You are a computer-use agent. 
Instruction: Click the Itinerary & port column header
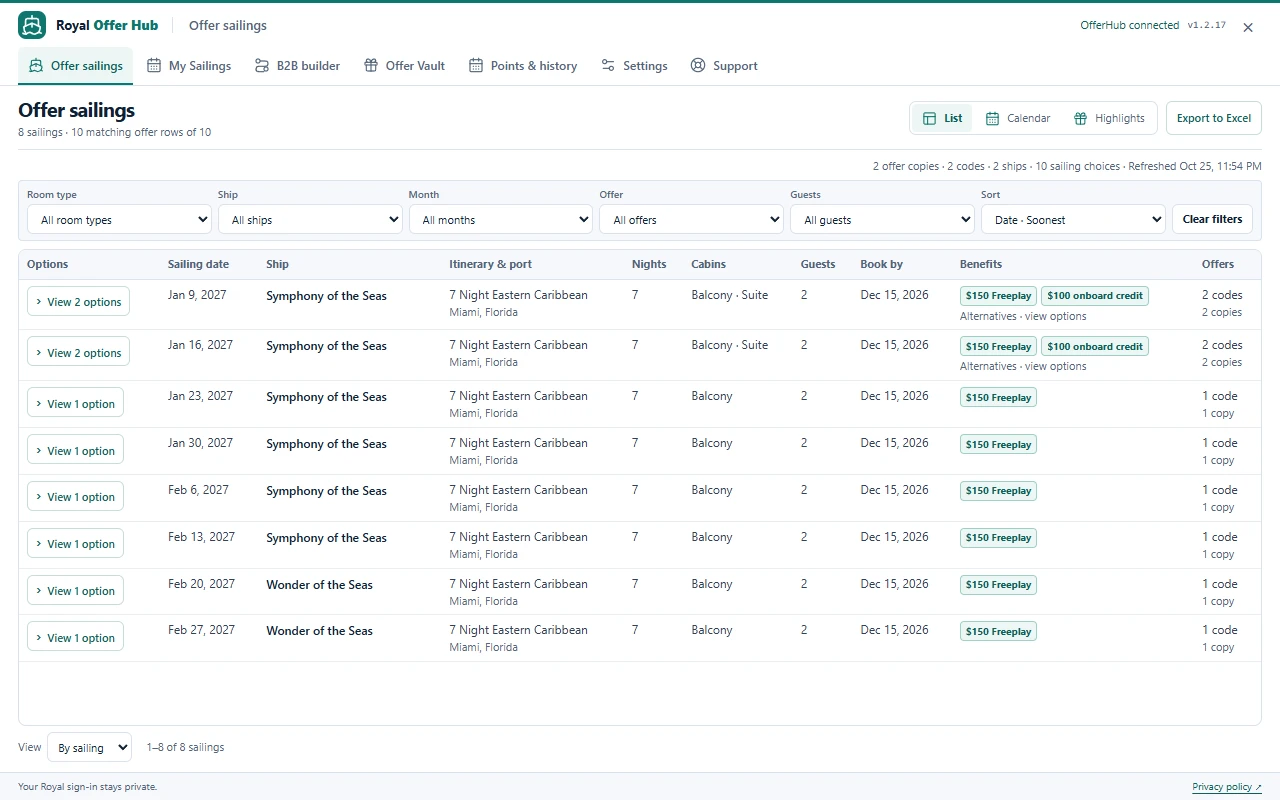click(x=490, y=264)
